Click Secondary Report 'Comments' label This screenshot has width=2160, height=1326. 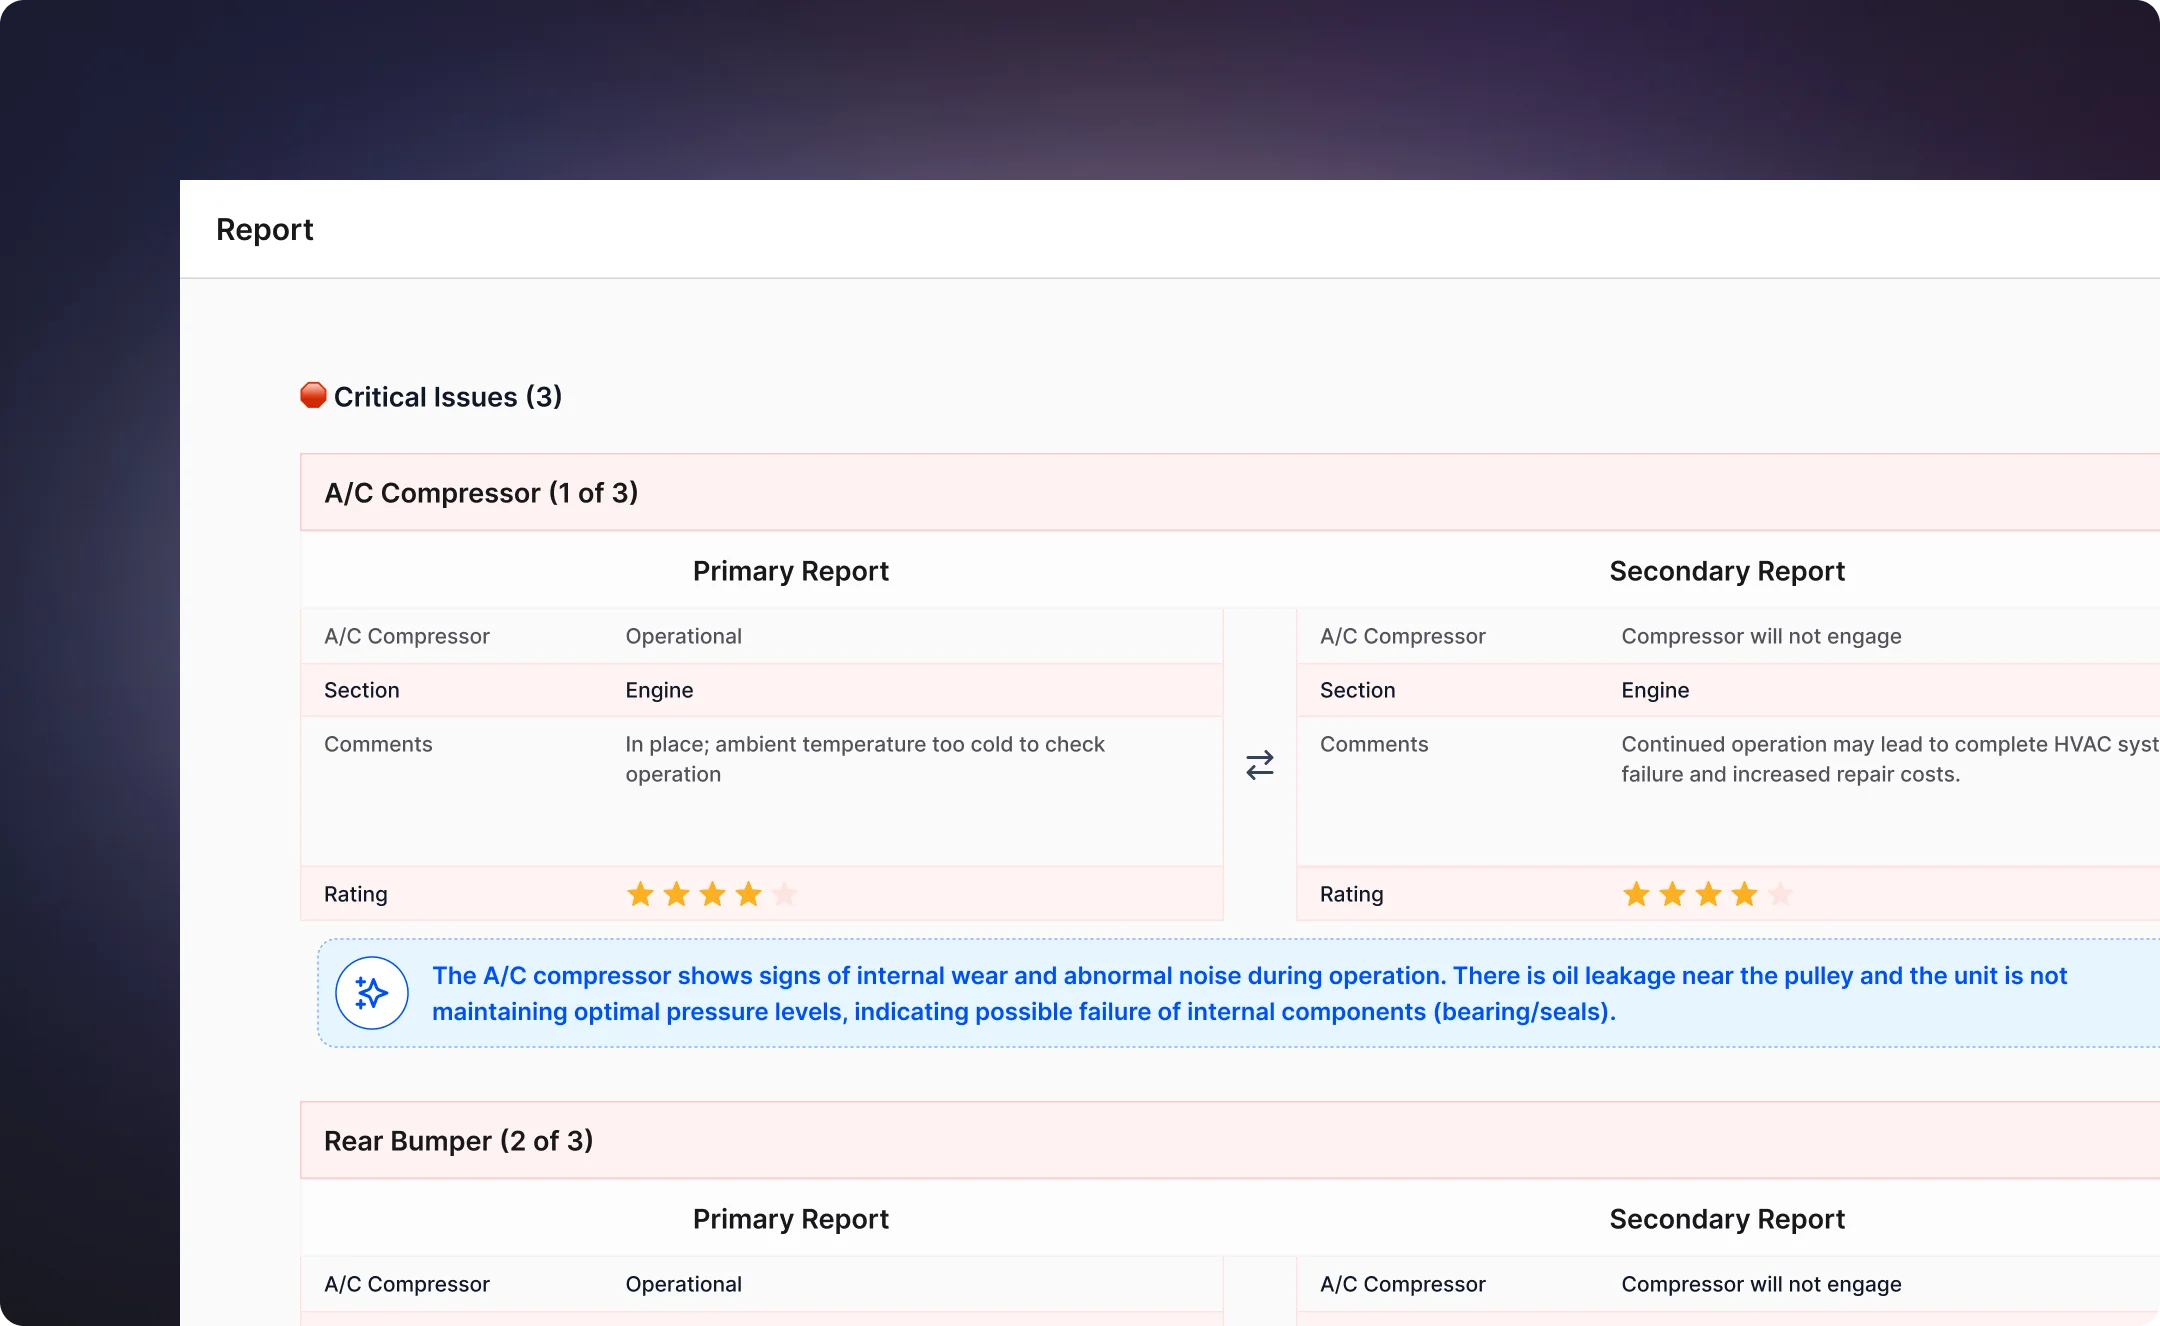(x=1374, y=744)
